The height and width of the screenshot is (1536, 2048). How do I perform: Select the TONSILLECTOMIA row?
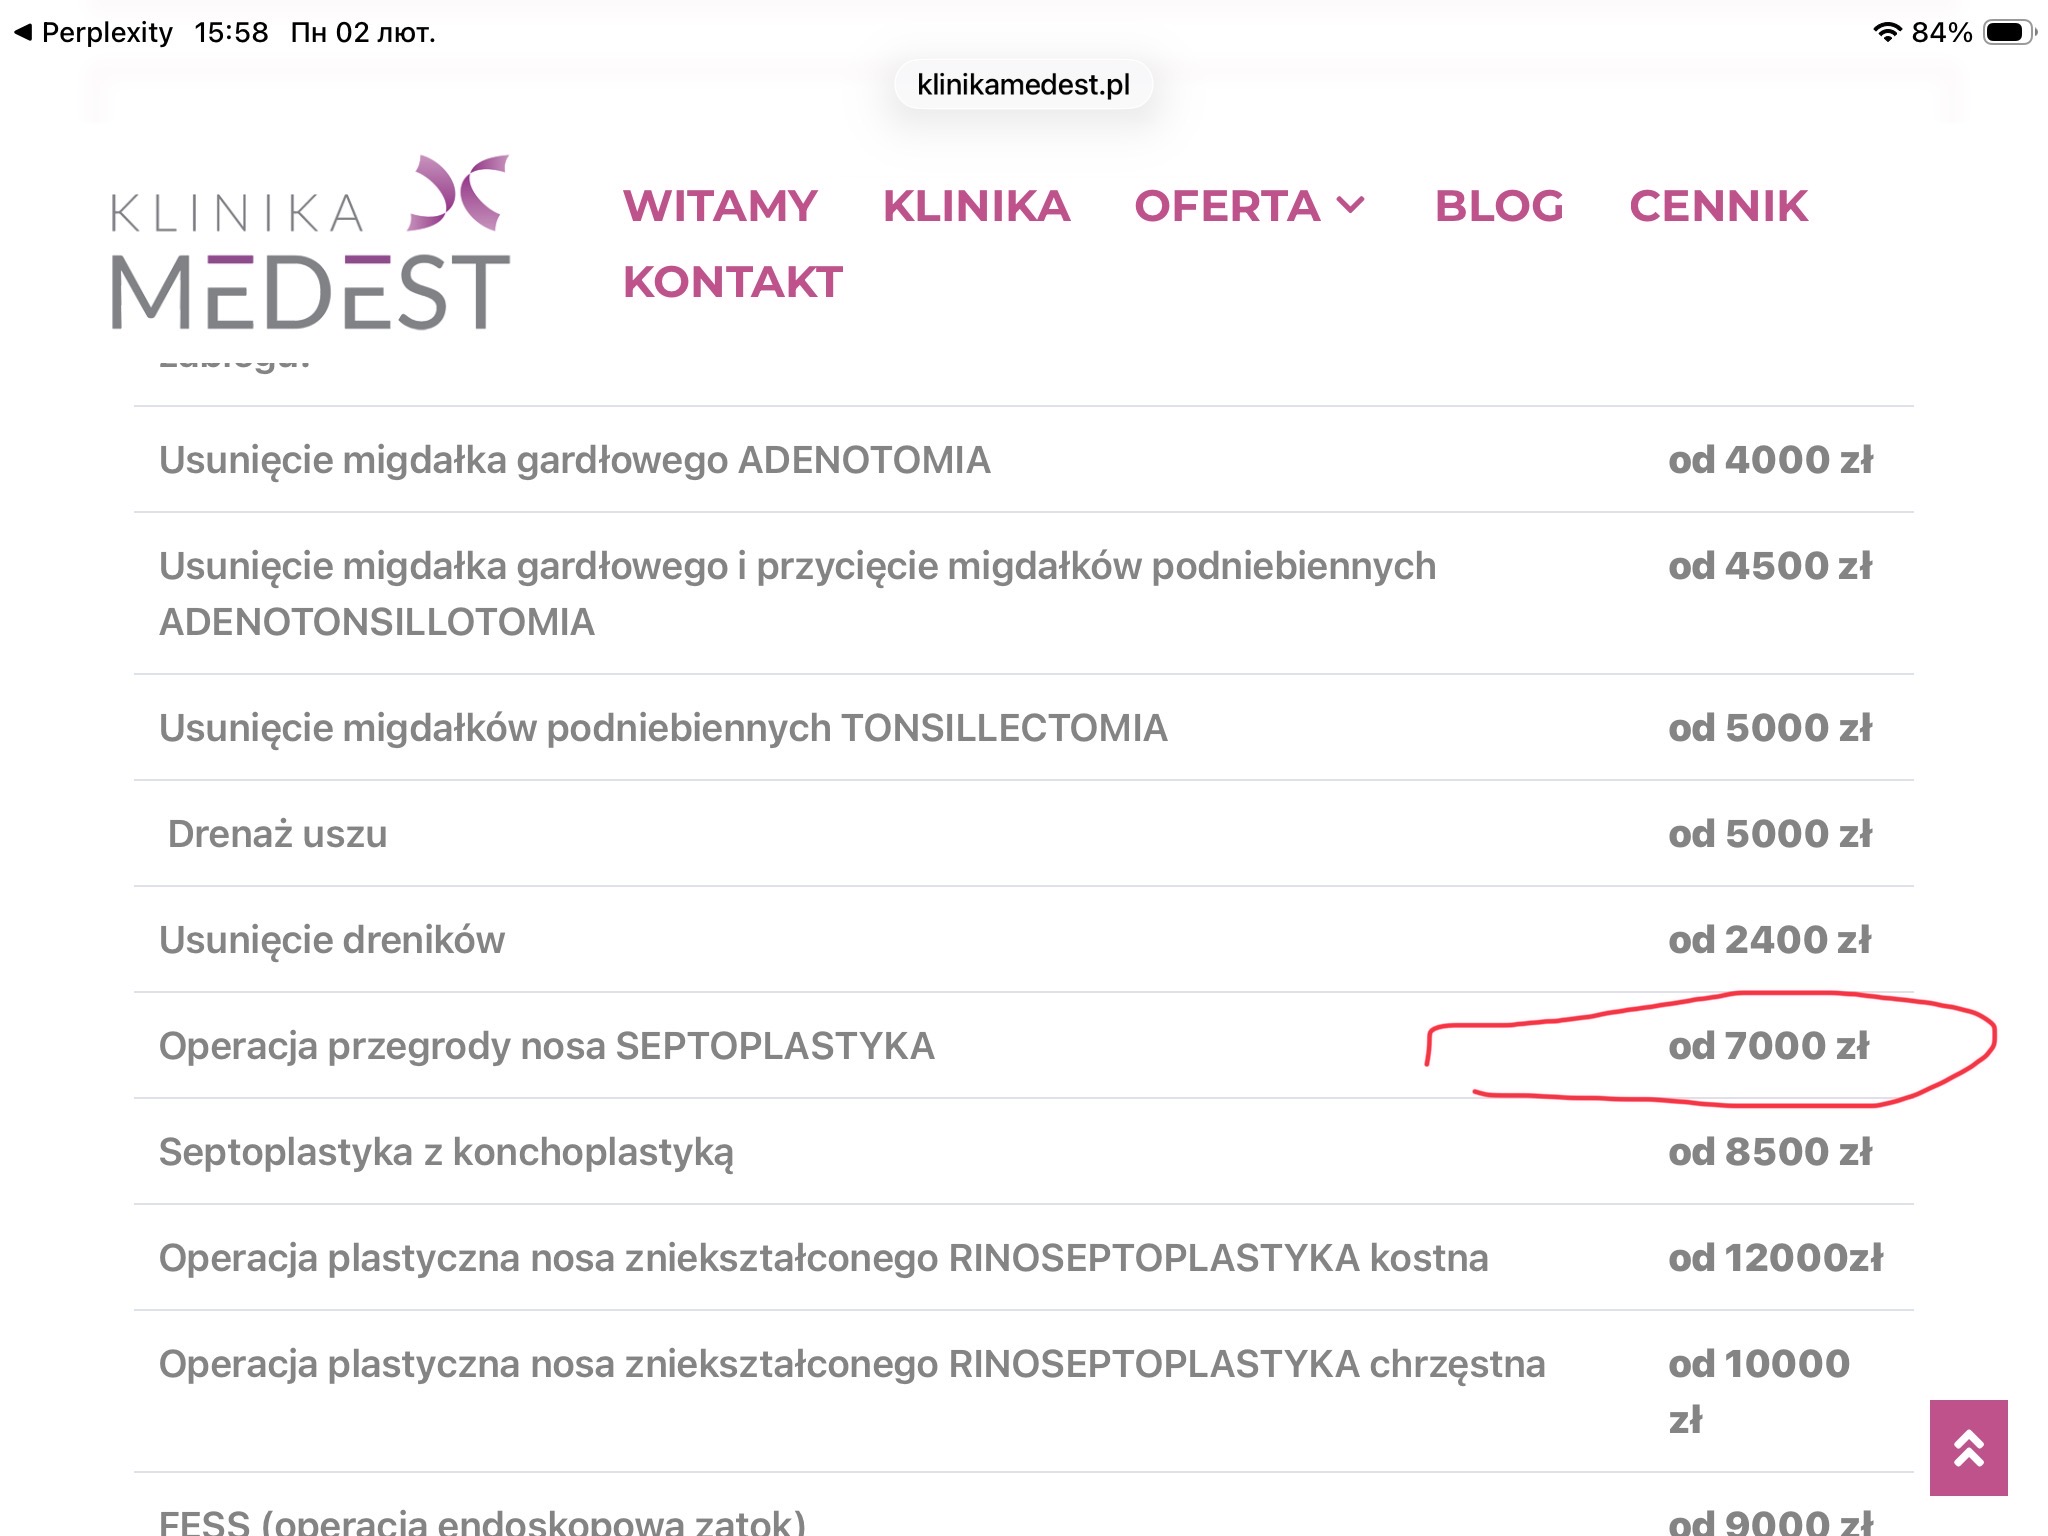coord(663,728)
